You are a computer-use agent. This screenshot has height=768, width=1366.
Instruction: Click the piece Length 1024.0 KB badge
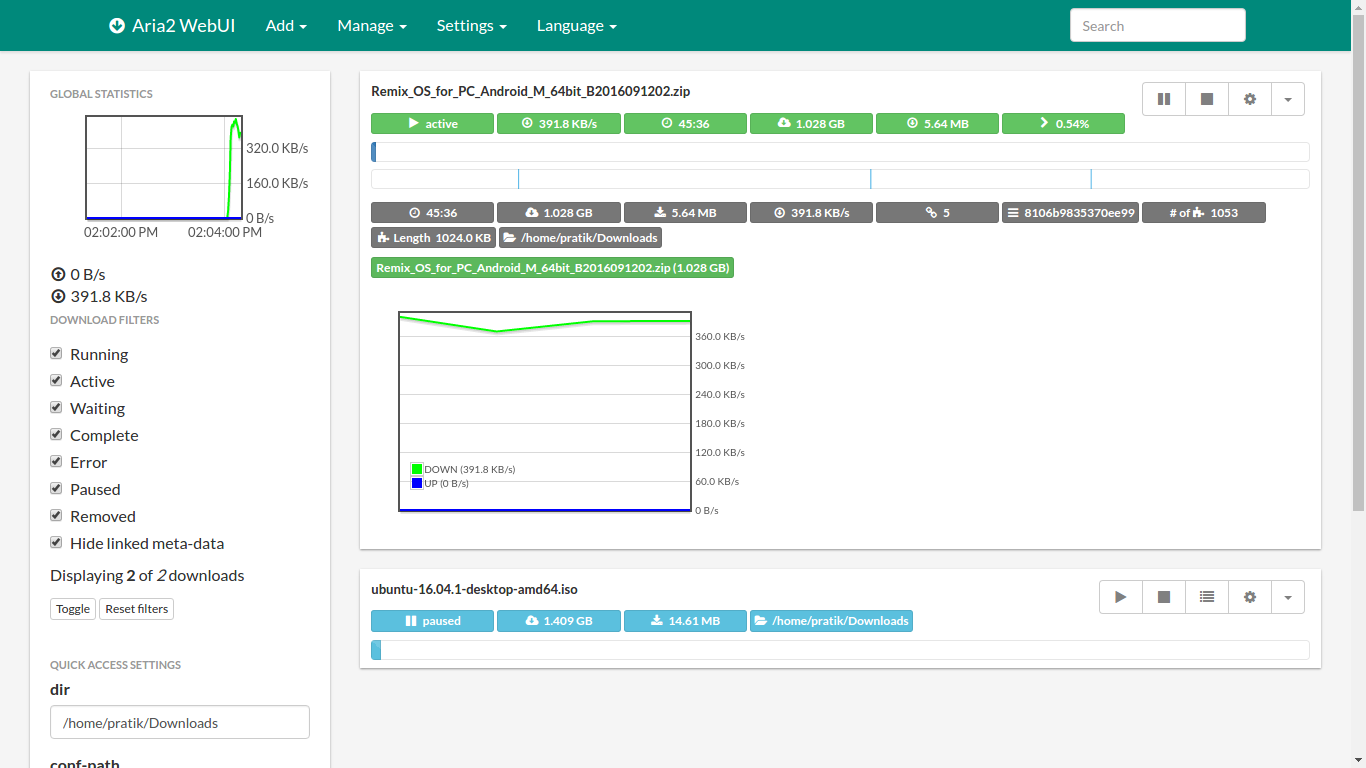433,238
